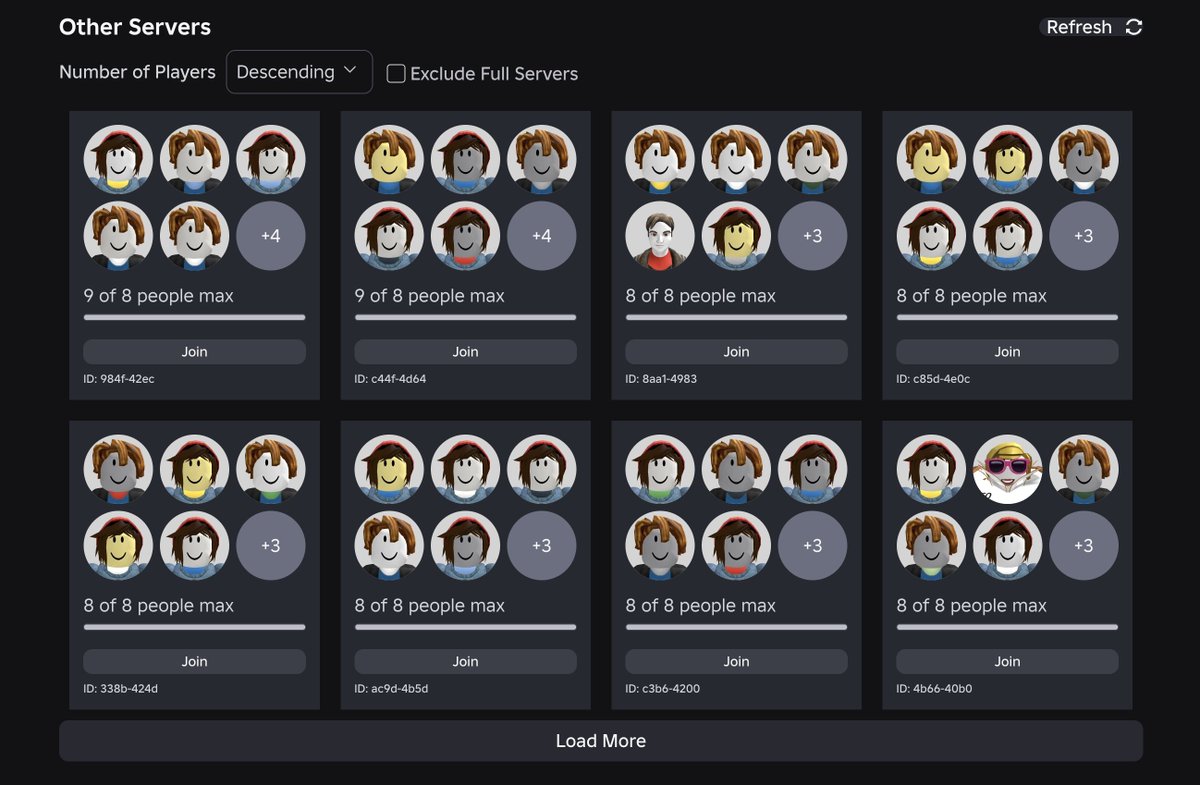Click +4 more players badge in server c44f-4d64

(x=542, y=236)
